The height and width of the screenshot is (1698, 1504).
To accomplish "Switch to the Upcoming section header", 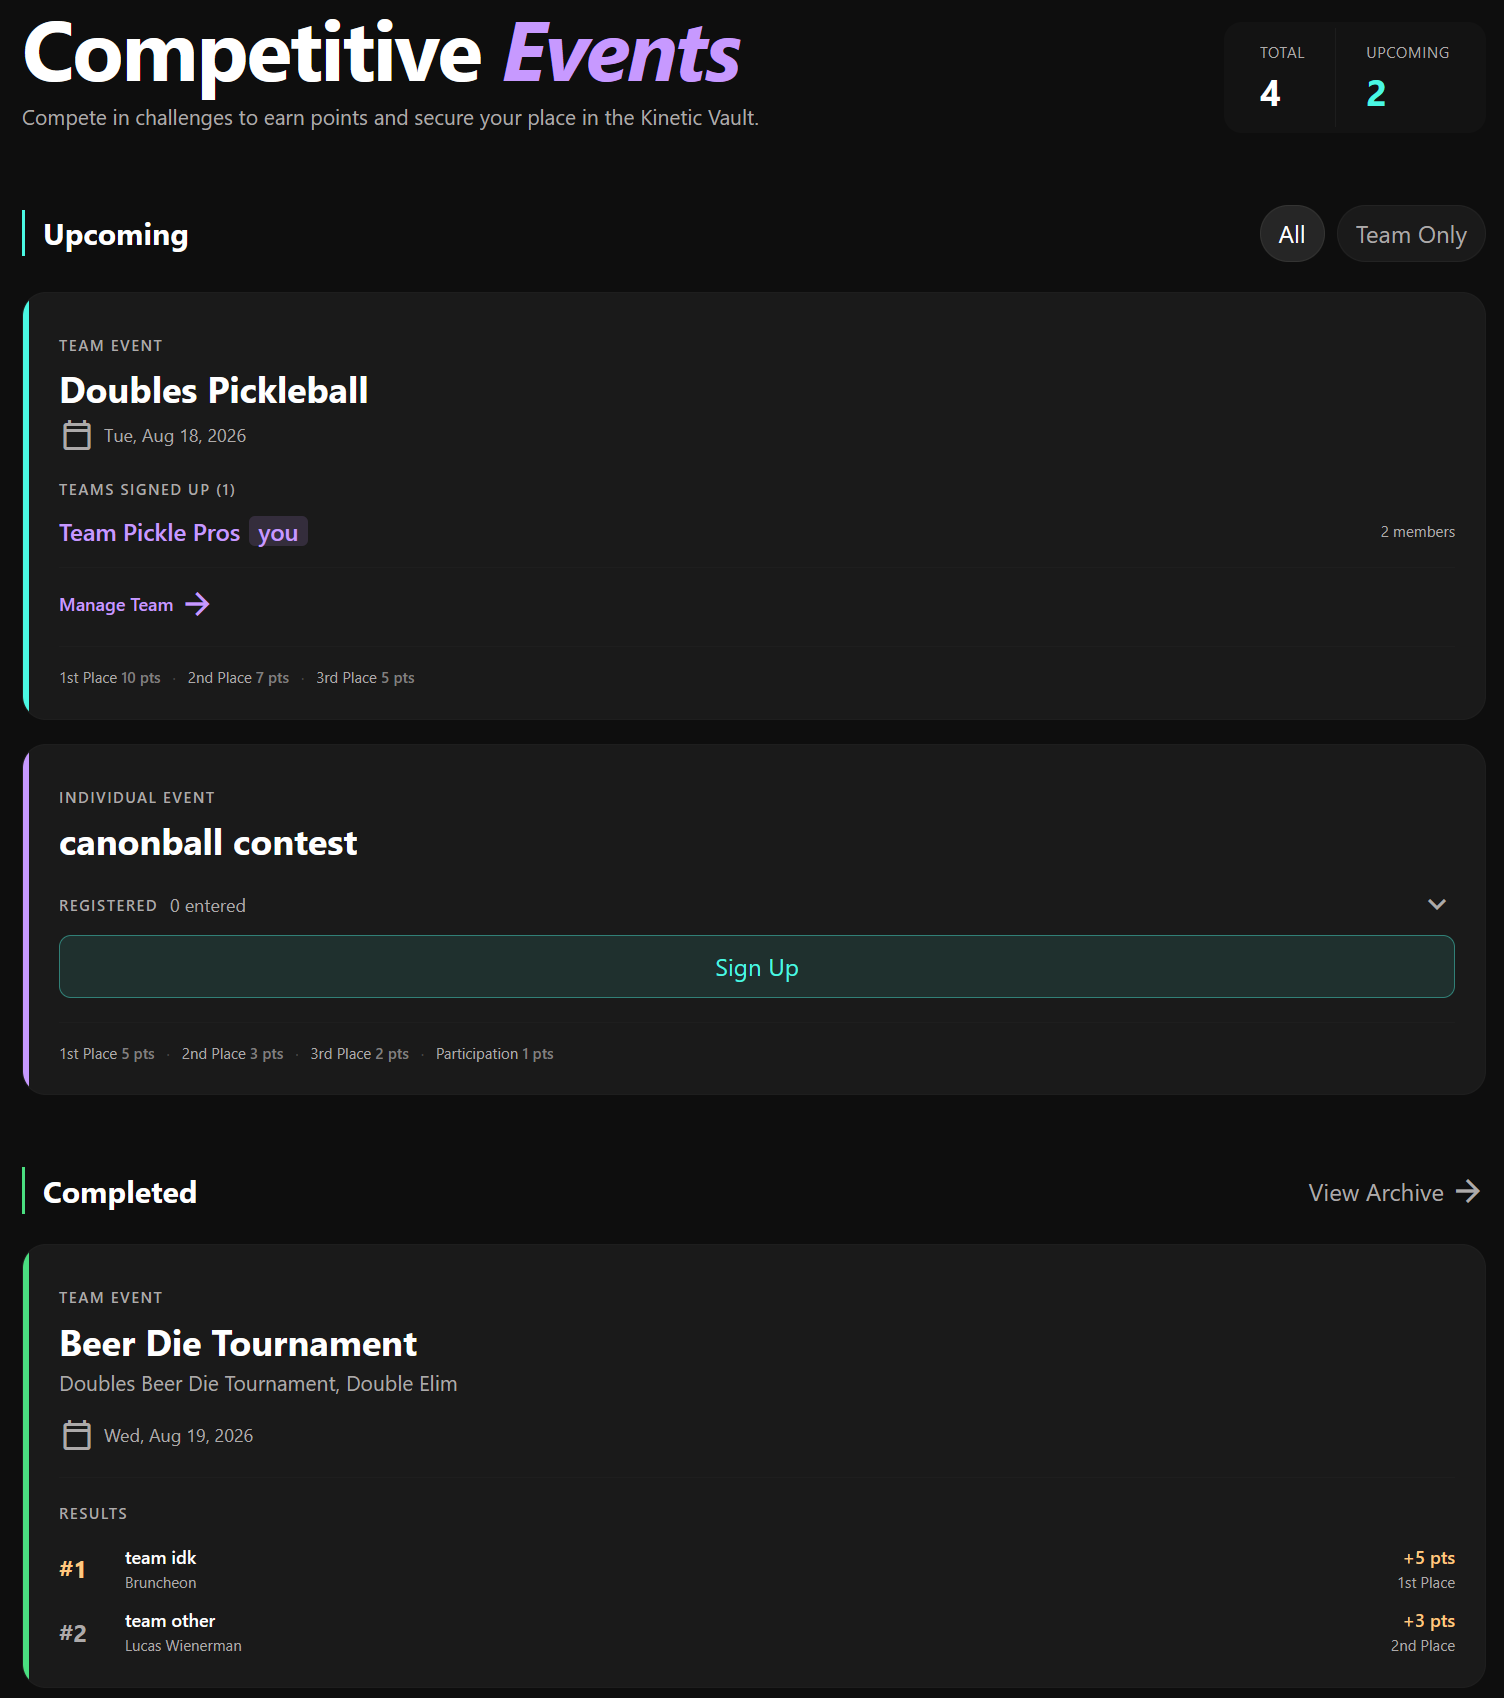I will [x=115, y=234].
